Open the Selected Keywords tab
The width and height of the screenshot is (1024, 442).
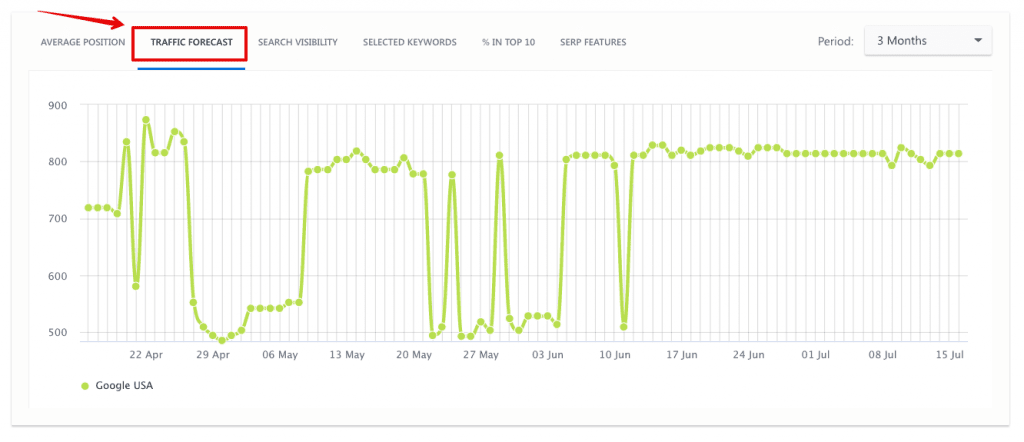pos(409,42)
